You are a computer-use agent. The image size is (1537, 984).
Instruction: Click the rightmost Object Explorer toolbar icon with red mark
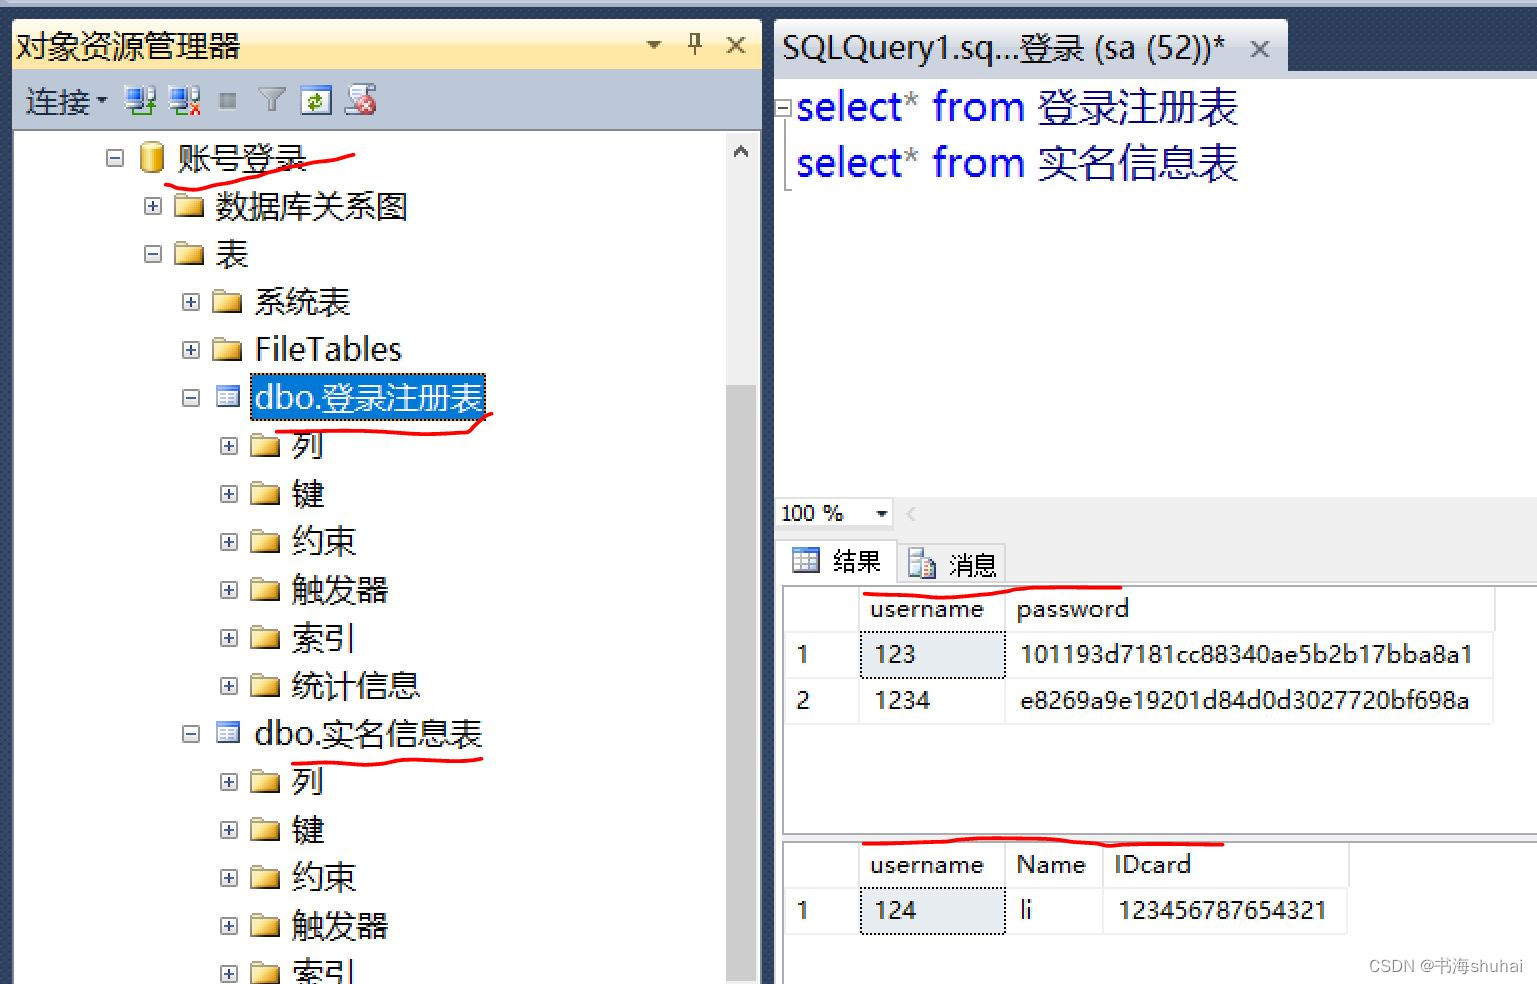[x=361, y=100]
